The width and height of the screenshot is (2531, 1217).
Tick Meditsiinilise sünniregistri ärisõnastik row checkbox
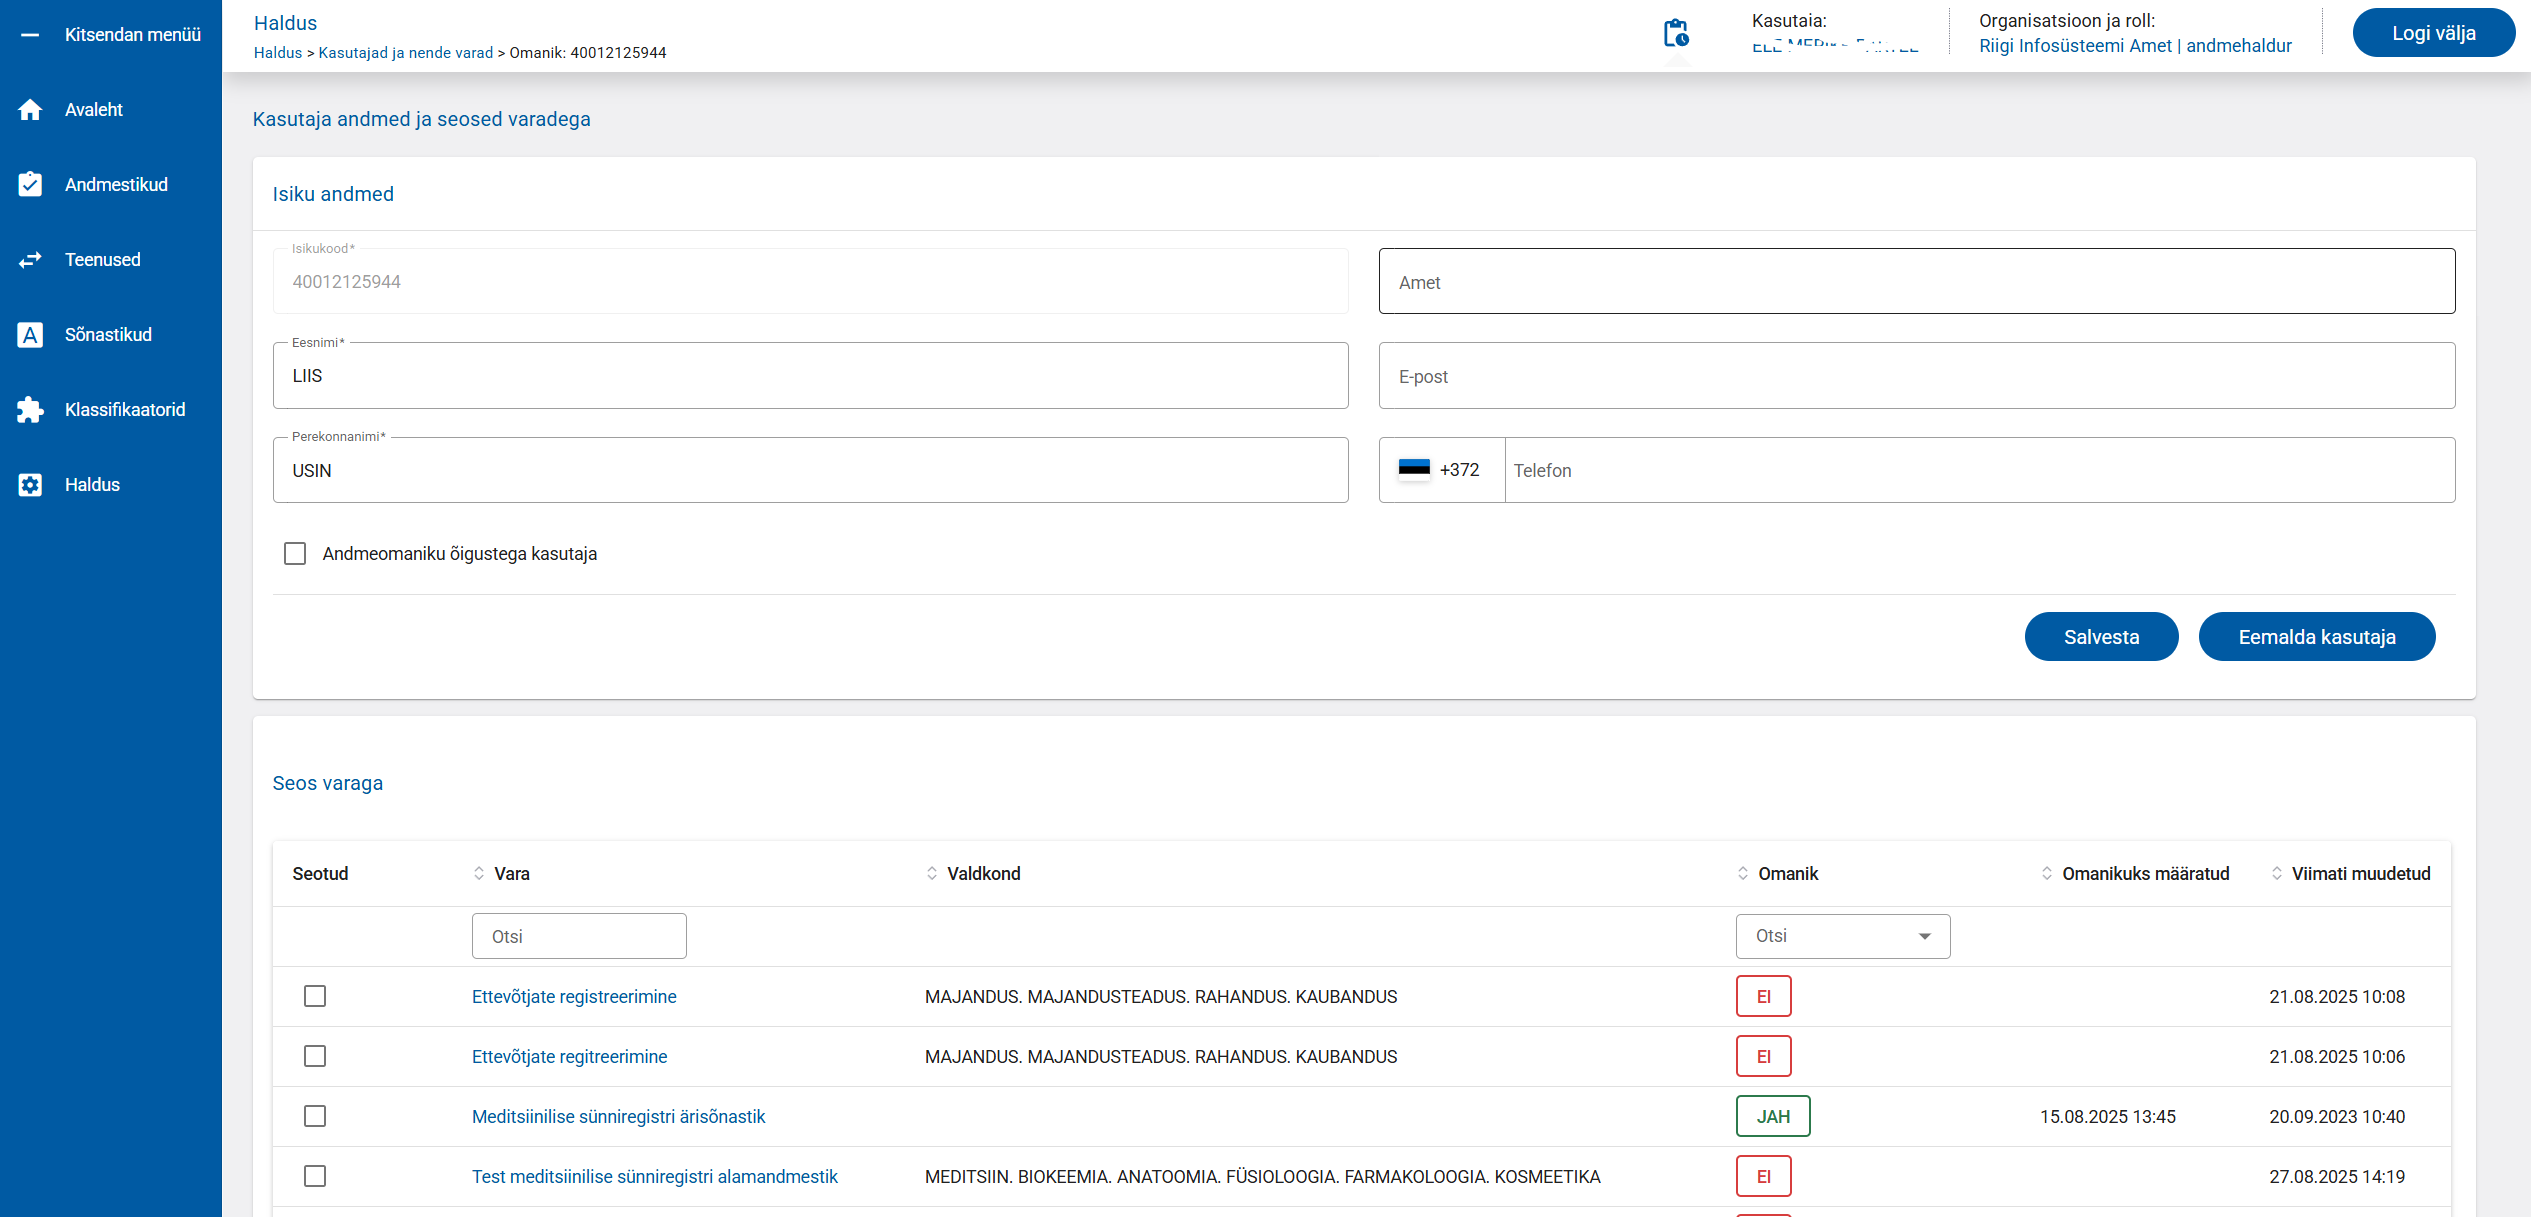(315, 1116)
